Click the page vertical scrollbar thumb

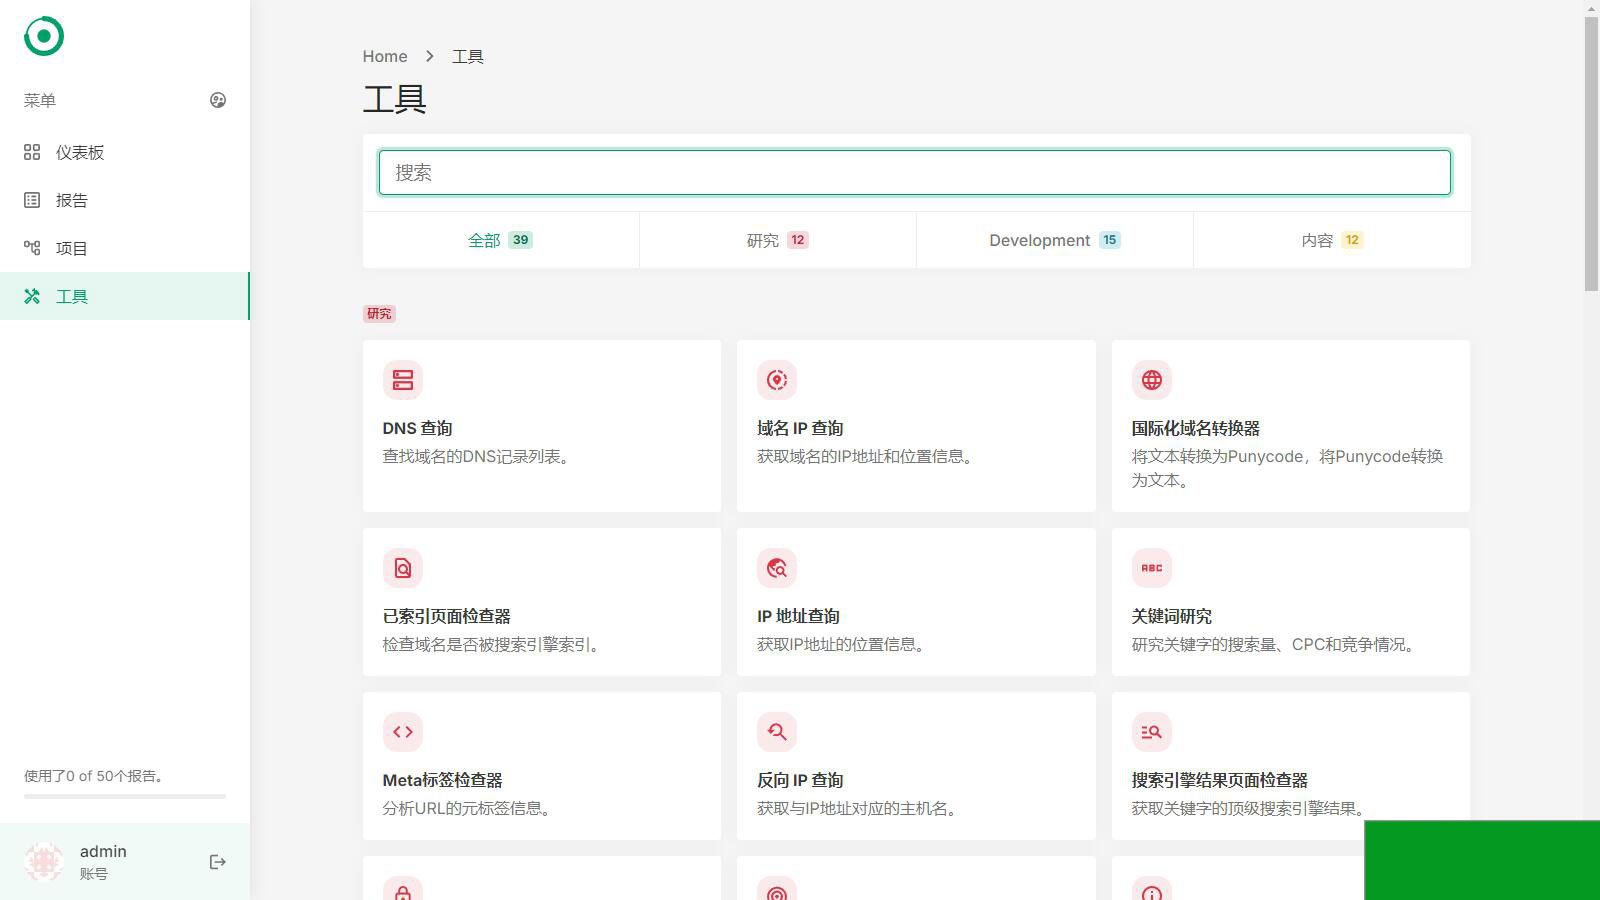click(1591, 155)
